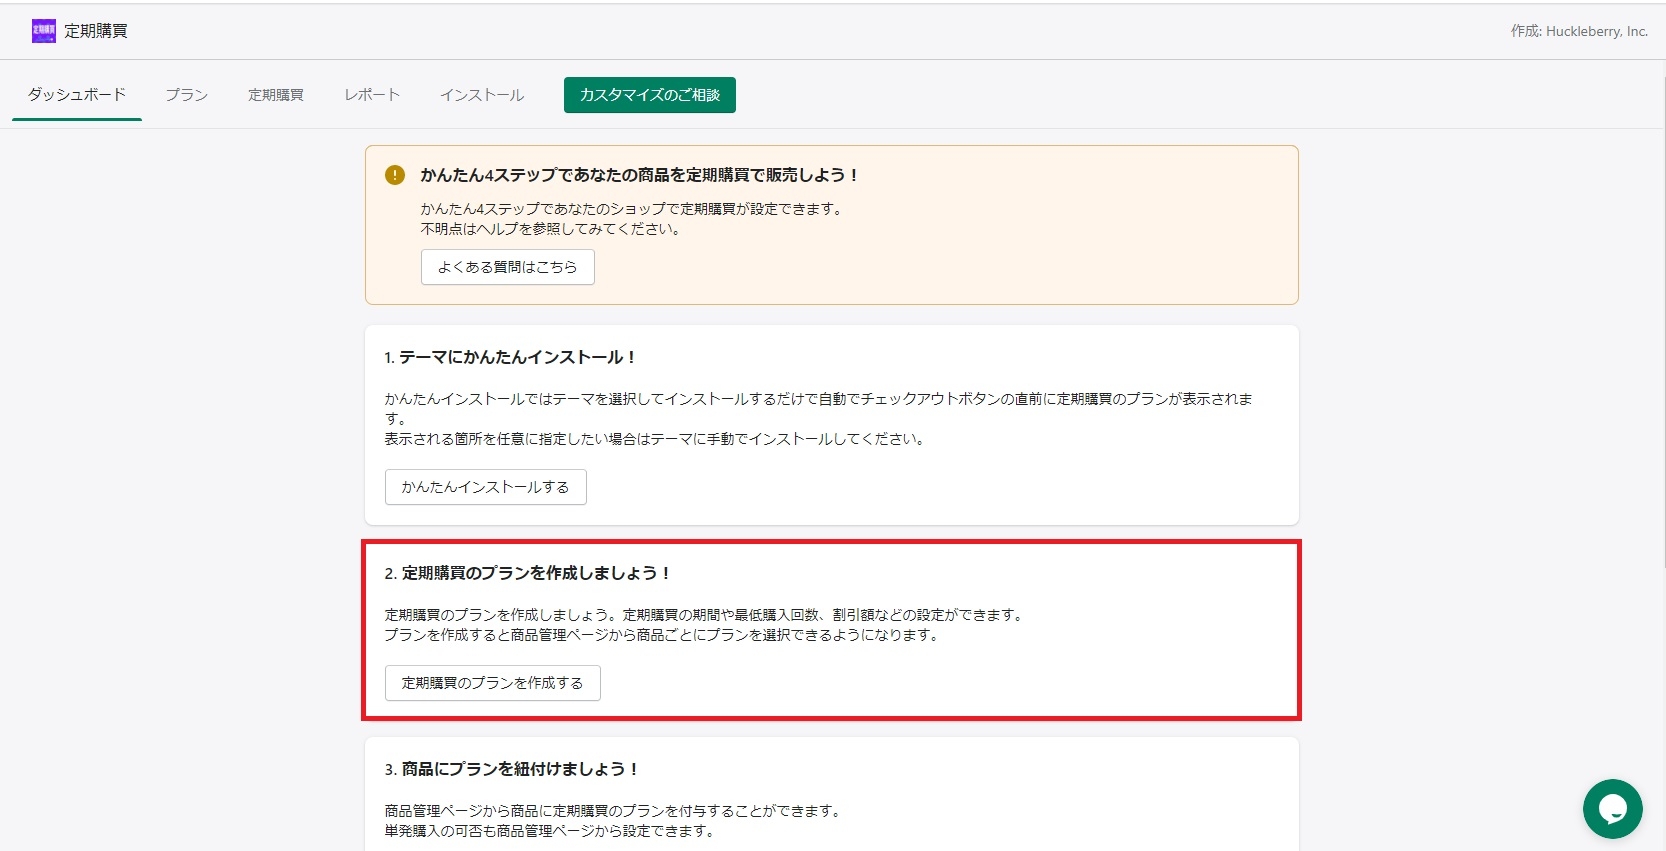1666x851 pixels.
Task: Click the step 1 テーマにかんたんインストール heading
Action: pyautogui.click(x=510, y=357)
